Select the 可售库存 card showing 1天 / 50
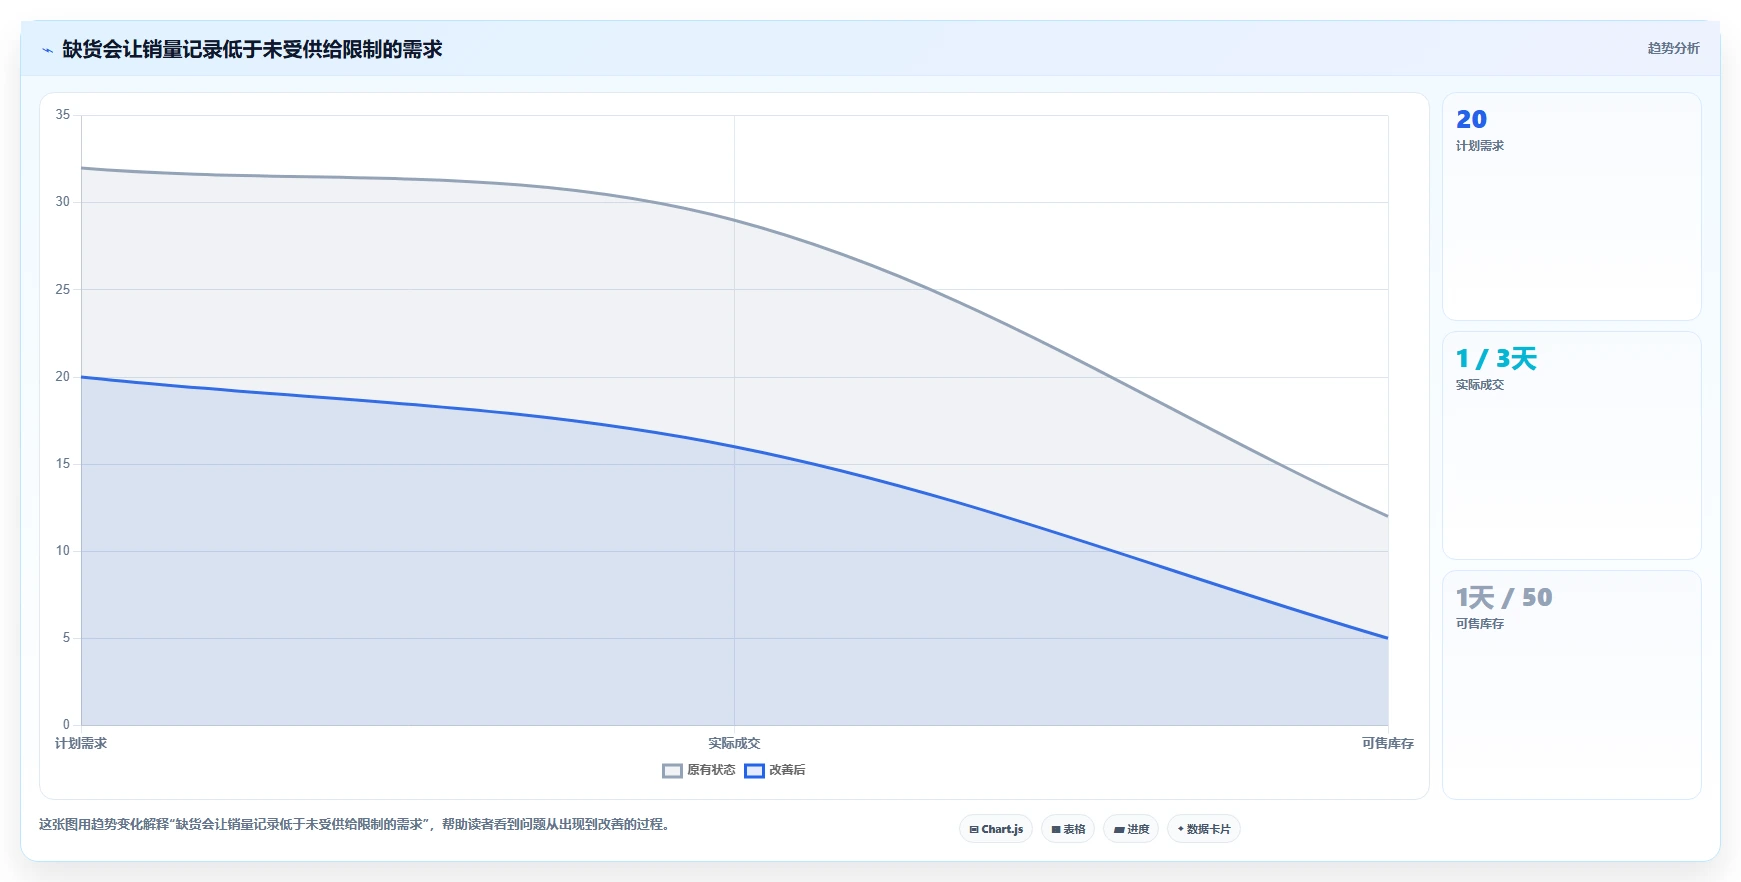The image size is (1741, 882). click(1571, 685)
